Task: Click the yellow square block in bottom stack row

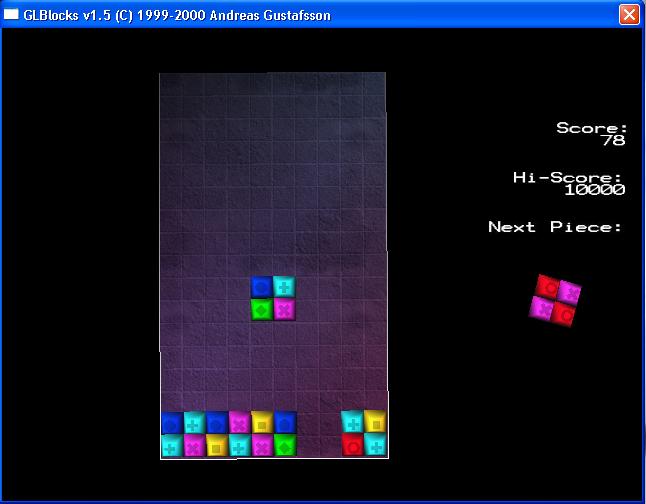Action: point(217,445)
